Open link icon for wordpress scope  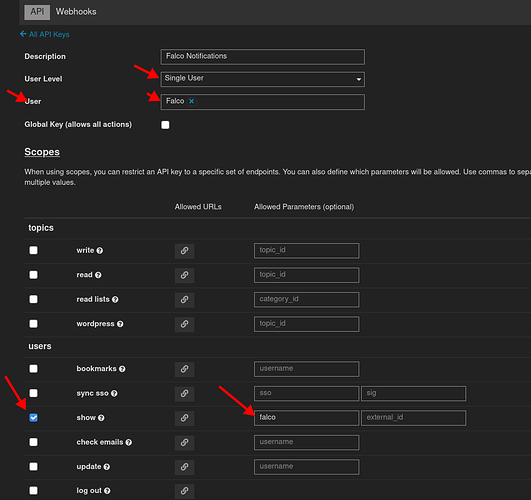tap(184, 324)
